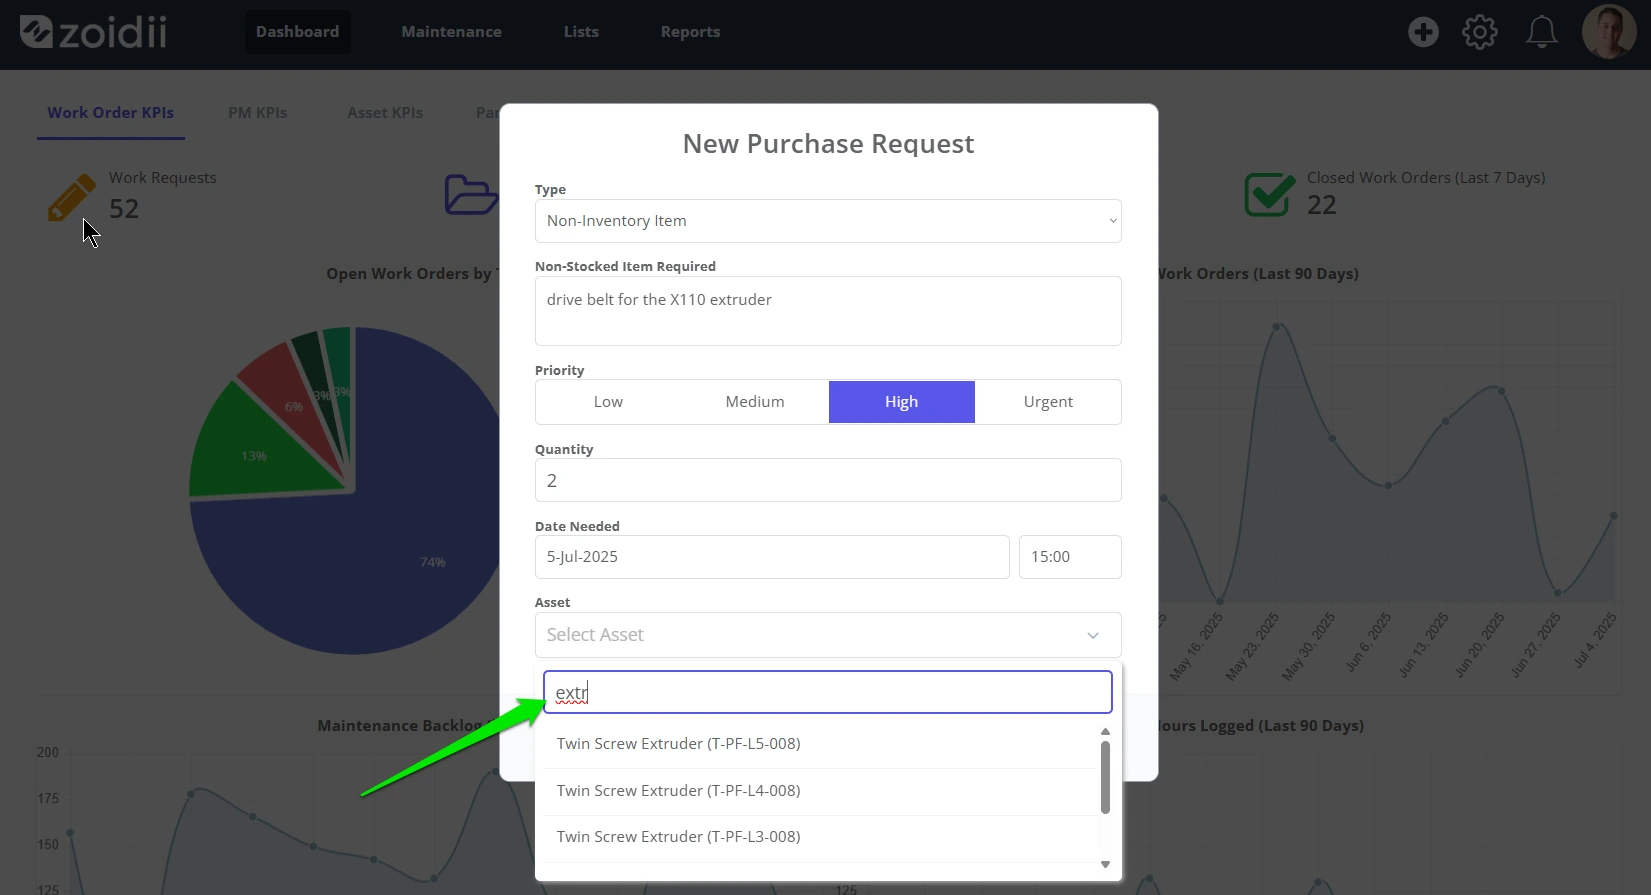Click the Closed Work Orders checkmark icon

click(1269, 194)
